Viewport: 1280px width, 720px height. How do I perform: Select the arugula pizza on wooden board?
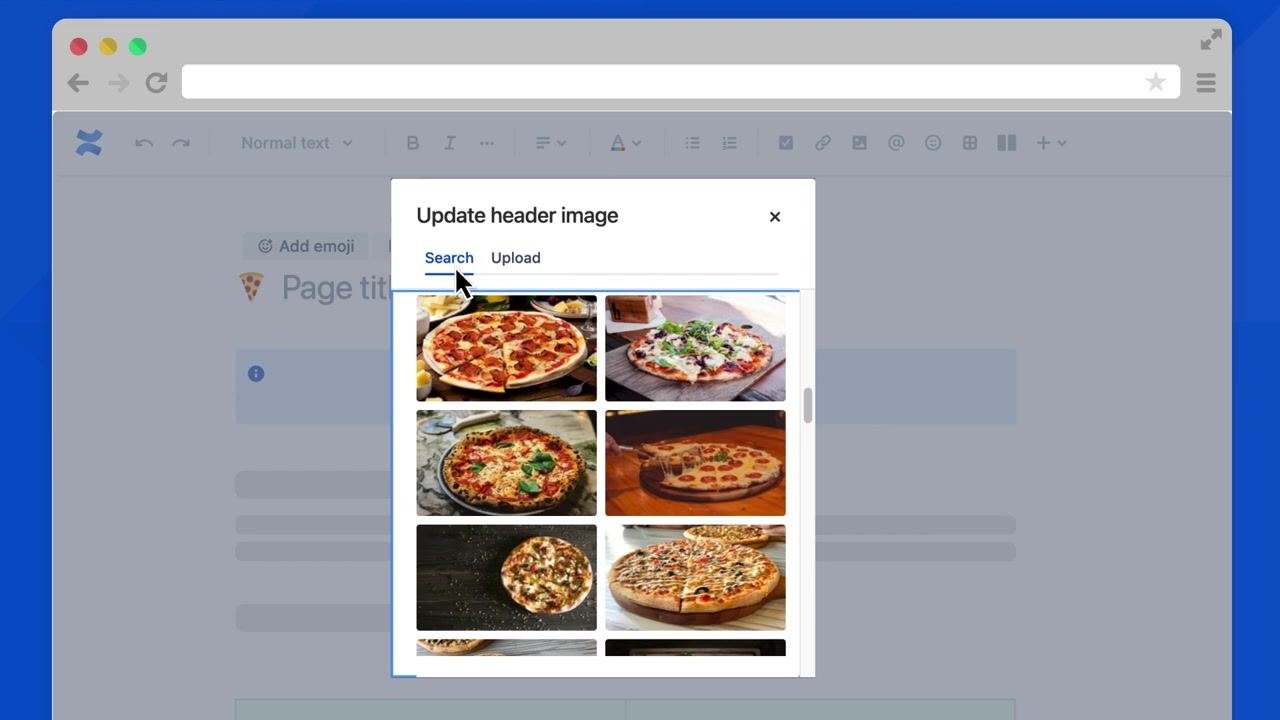click(695, 348)
